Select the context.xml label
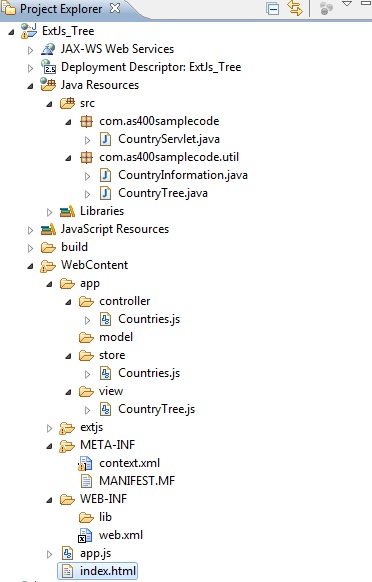 [130, 463]
